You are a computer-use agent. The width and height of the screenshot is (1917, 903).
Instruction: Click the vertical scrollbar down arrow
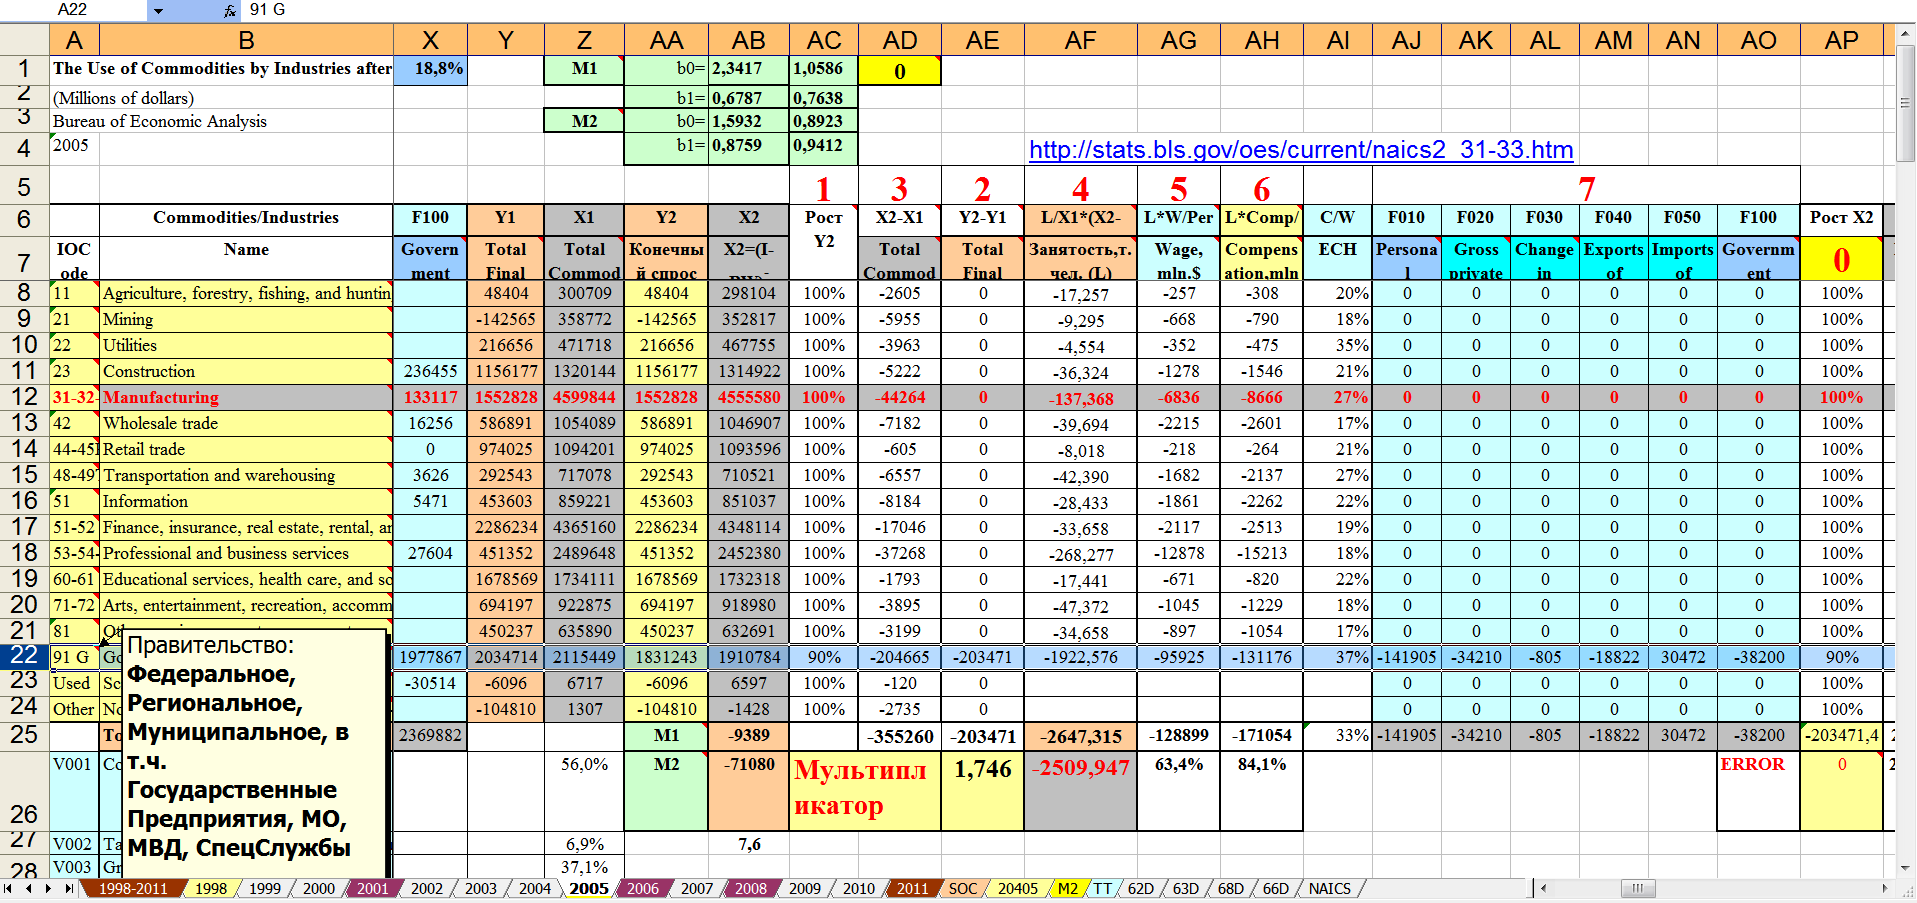(1906, 868)
